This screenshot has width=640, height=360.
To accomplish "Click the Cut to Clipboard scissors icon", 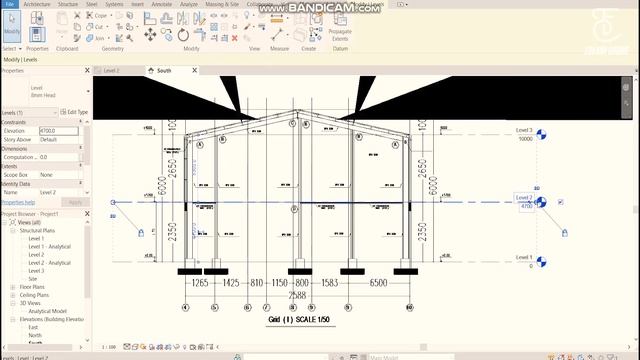I will [77, 16].
